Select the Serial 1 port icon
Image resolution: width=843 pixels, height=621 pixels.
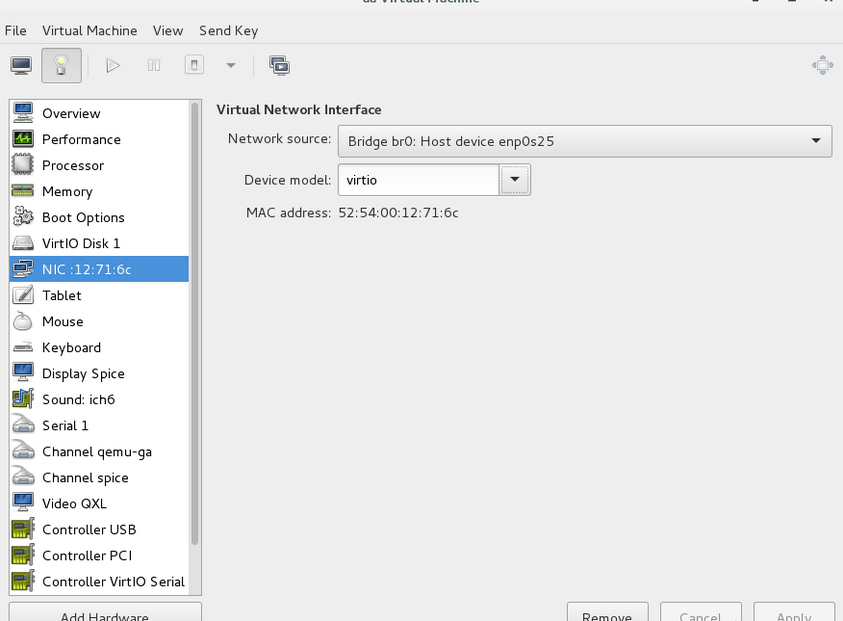[x=23, y=425]
